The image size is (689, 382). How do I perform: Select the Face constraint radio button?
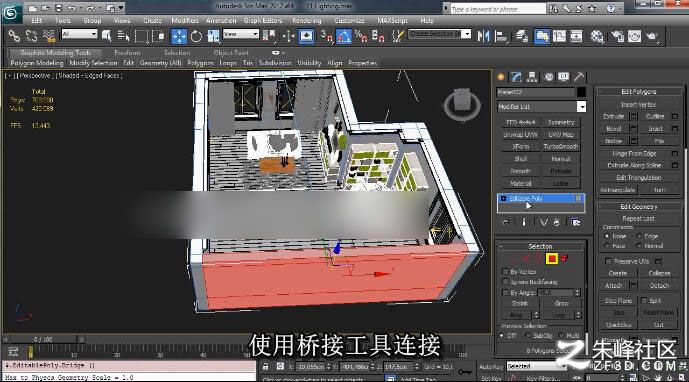point(607,246)
